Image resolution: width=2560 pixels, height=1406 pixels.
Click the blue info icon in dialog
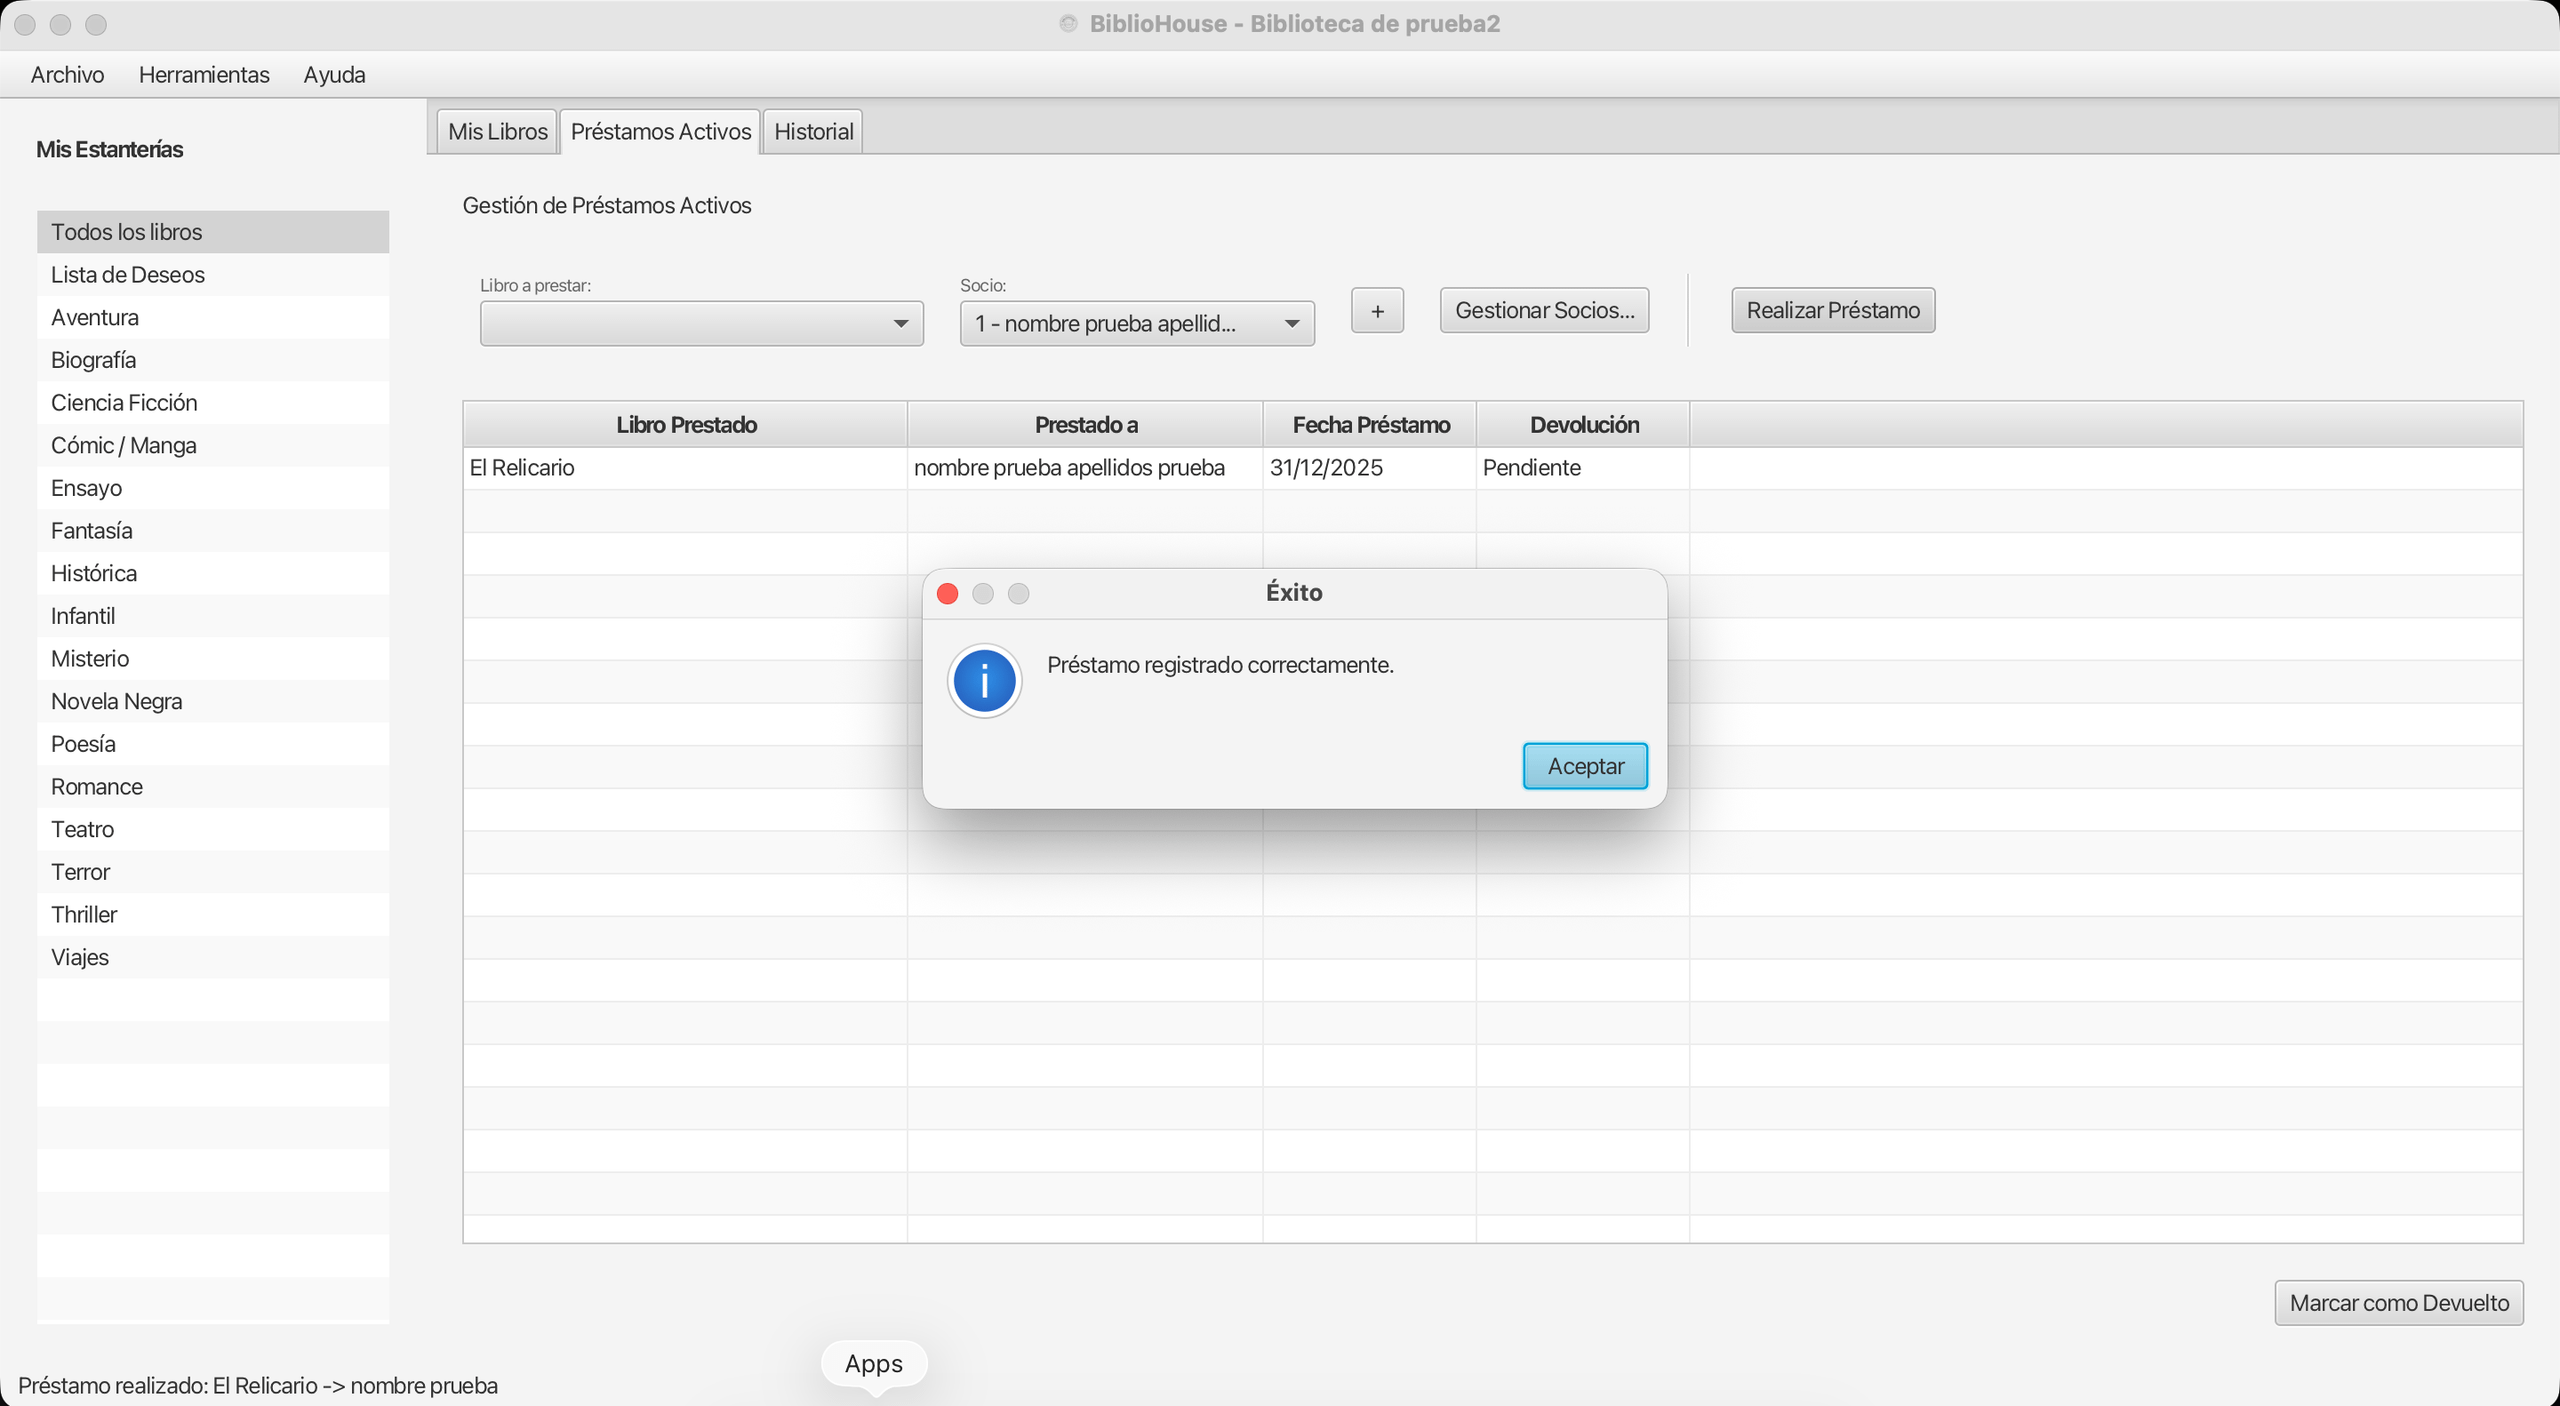[984, 681]
